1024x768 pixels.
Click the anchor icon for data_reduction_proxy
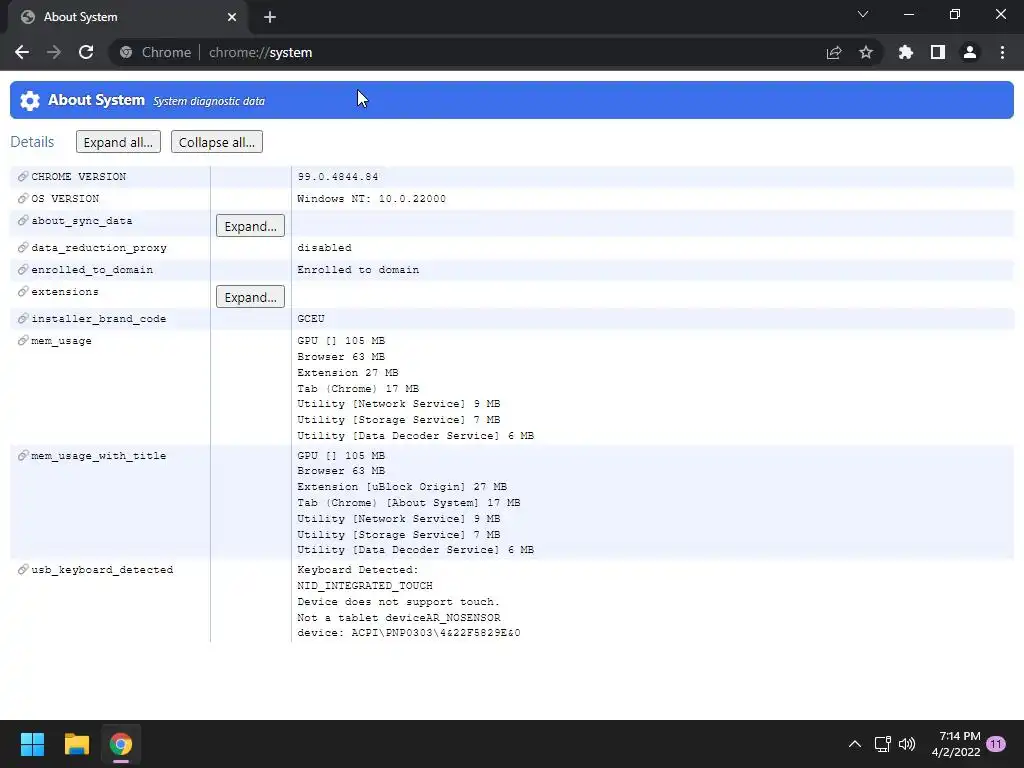pos(23,248)
